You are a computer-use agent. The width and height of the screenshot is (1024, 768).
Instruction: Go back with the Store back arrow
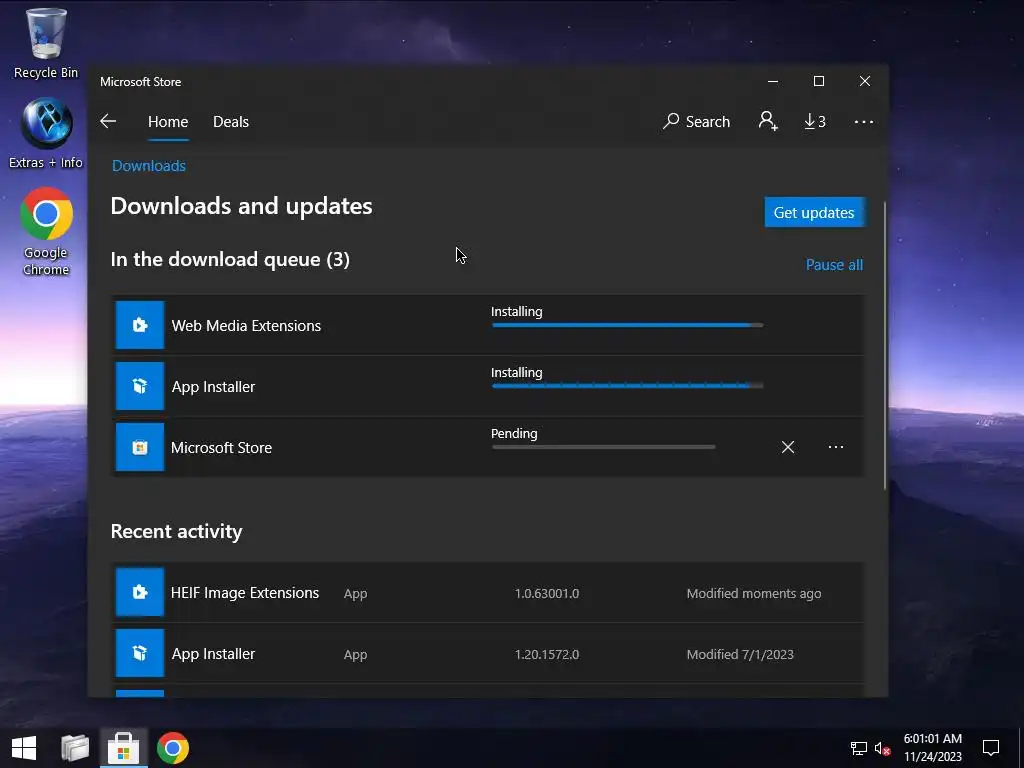(108, 121)
